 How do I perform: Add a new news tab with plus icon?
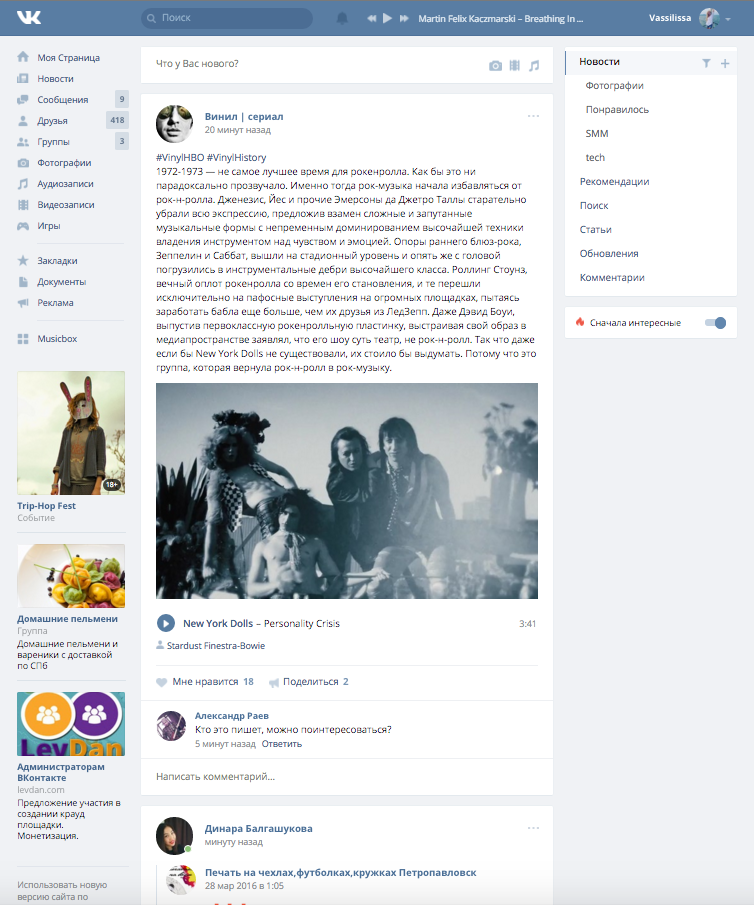(x=725, y=63)
